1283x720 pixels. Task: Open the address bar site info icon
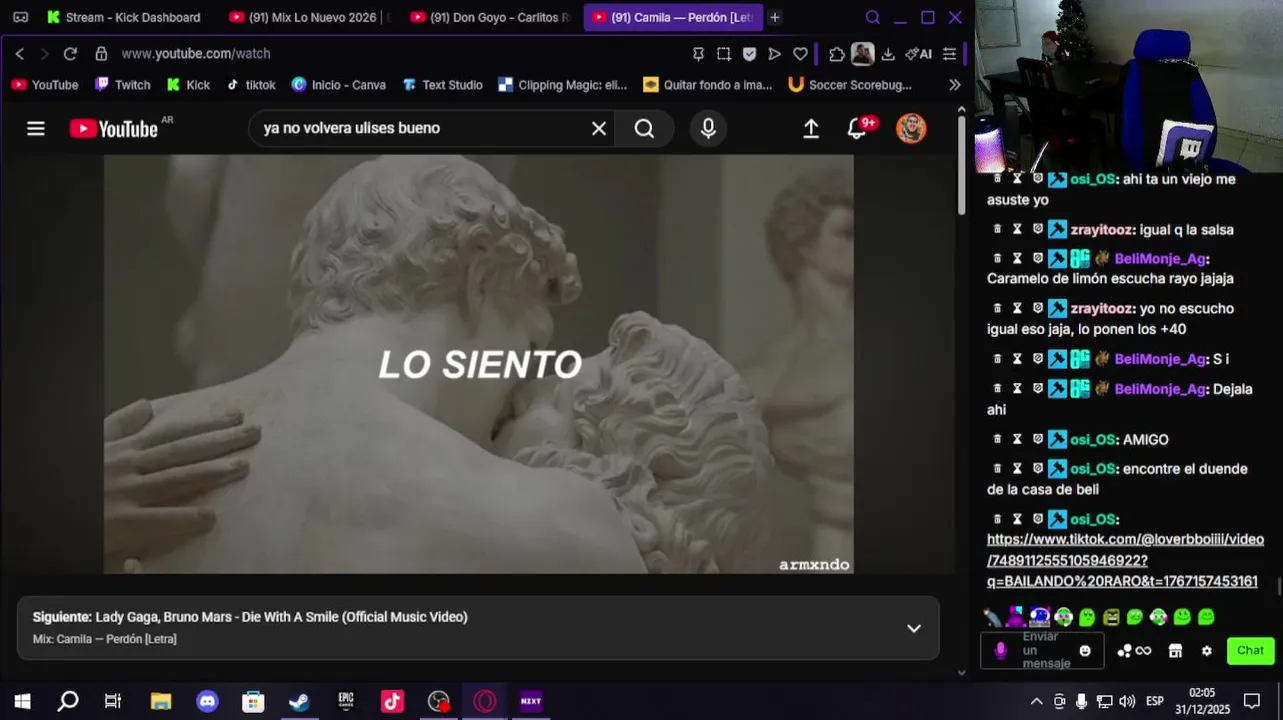(x=101, y=54)
